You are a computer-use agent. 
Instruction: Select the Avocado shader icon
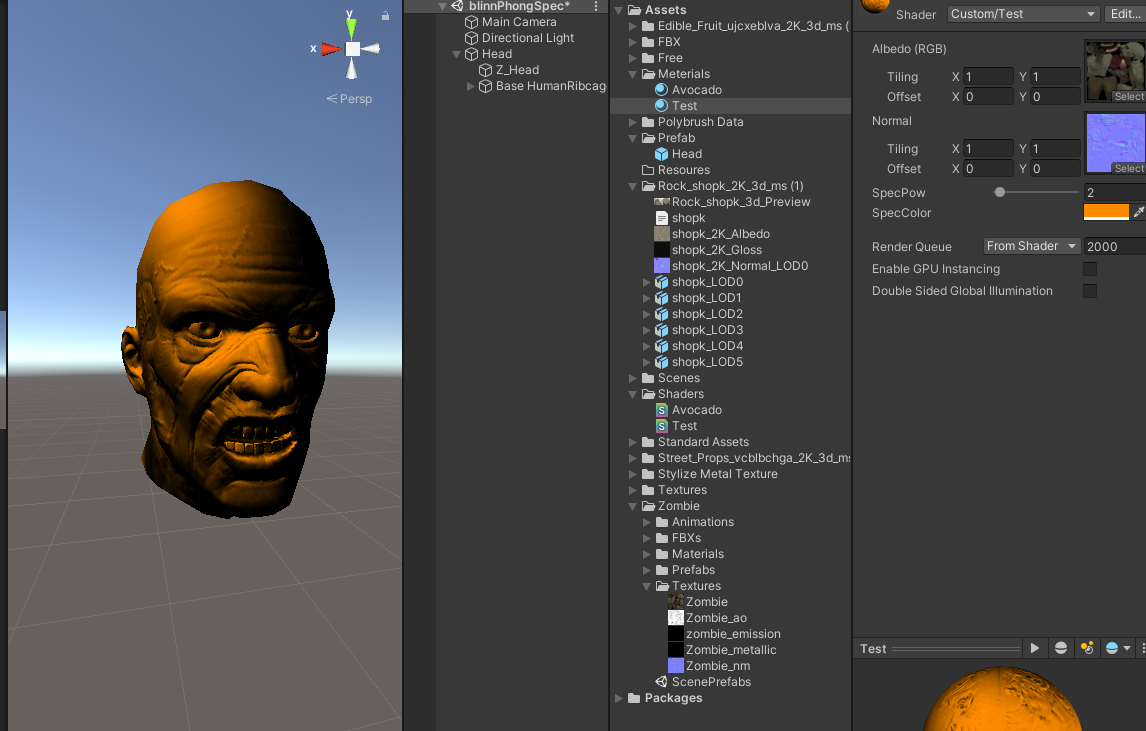[661, 411]
